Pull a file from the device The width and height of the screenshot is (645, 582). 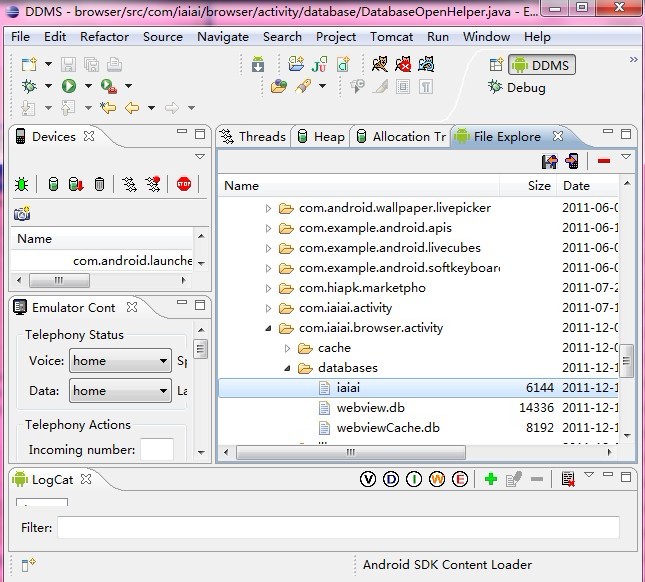[x=549, y=161]
